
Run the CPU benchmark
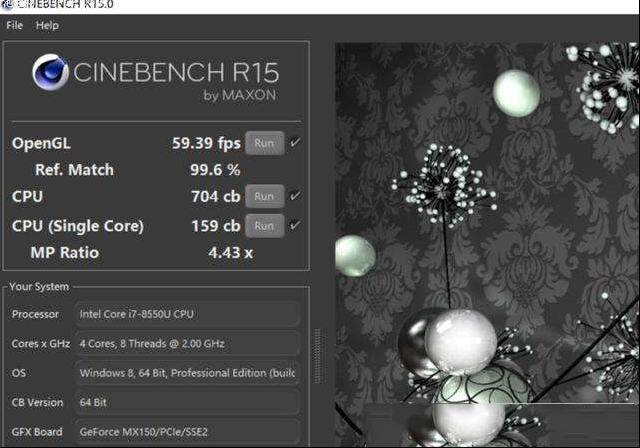coord(264,196)
